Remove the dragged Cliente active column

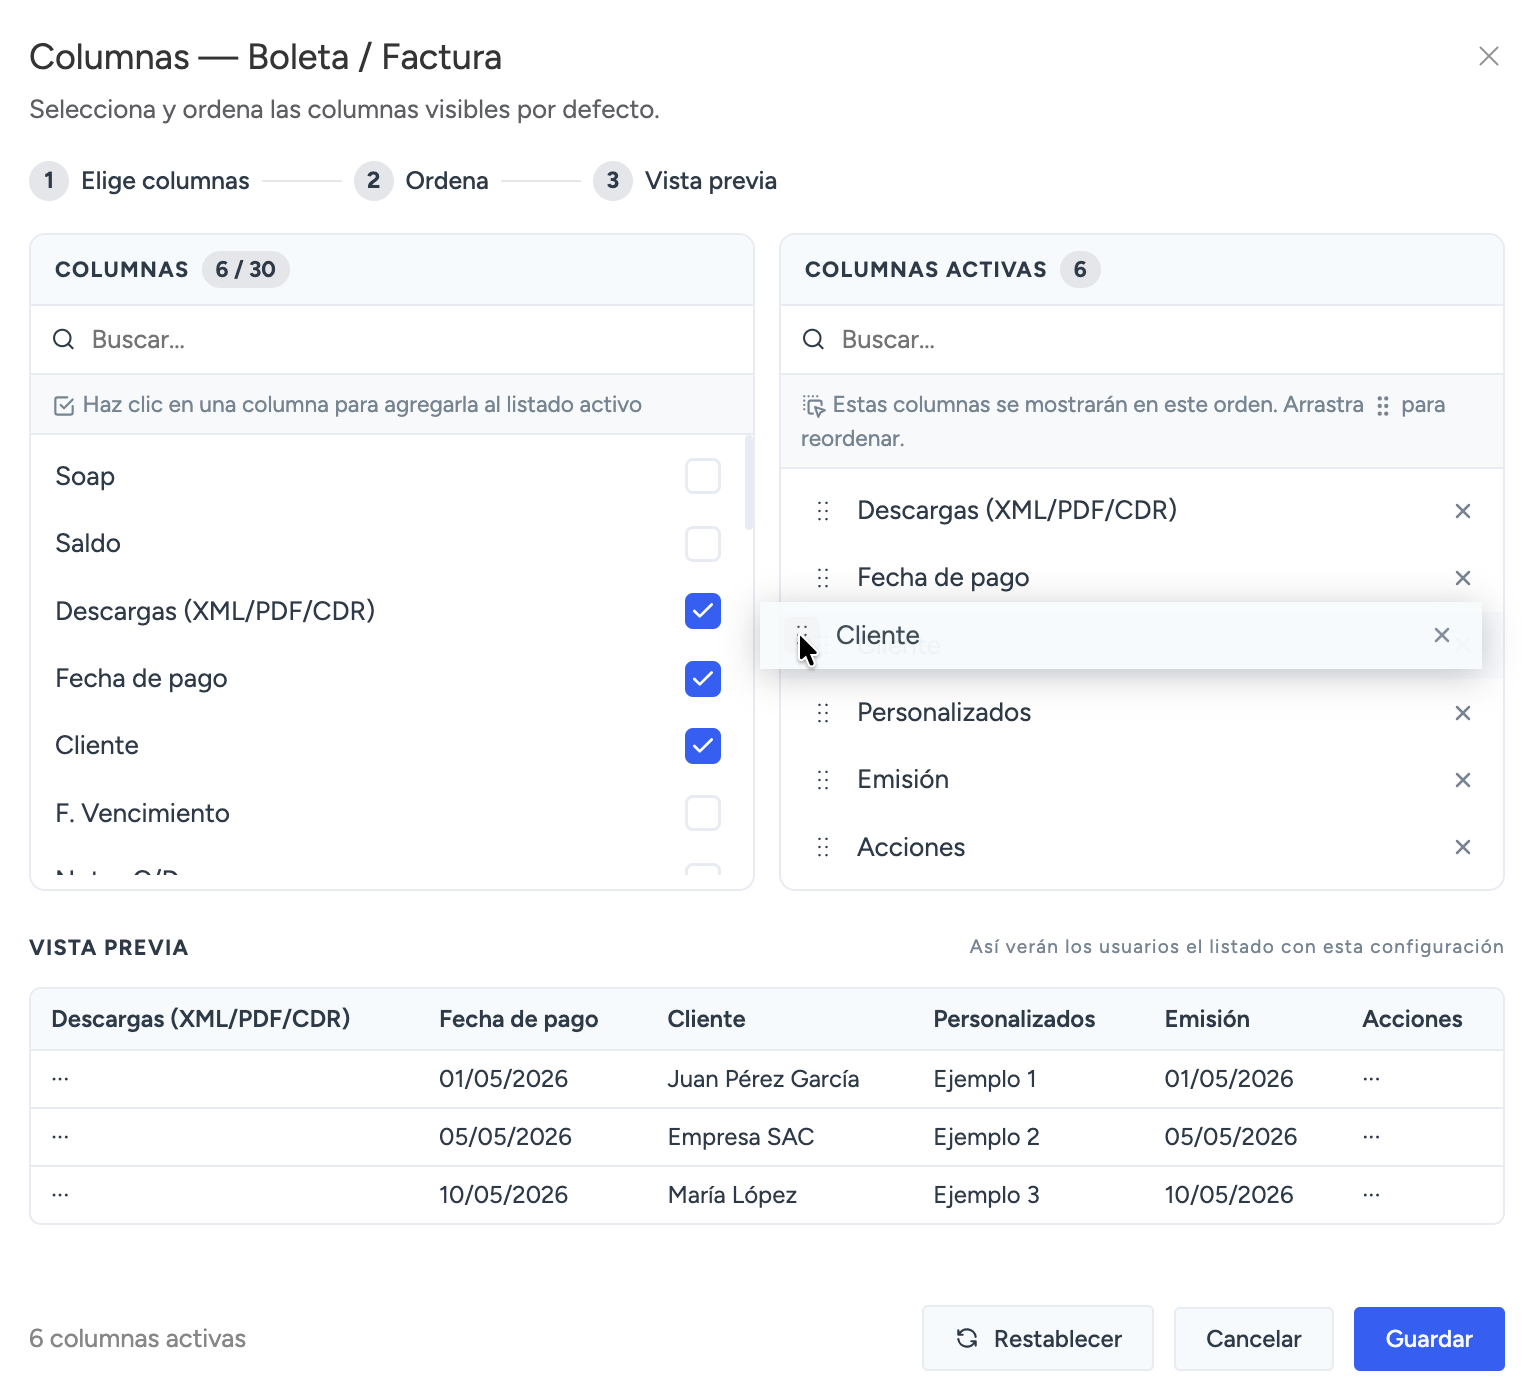[x=1441, y=635]
